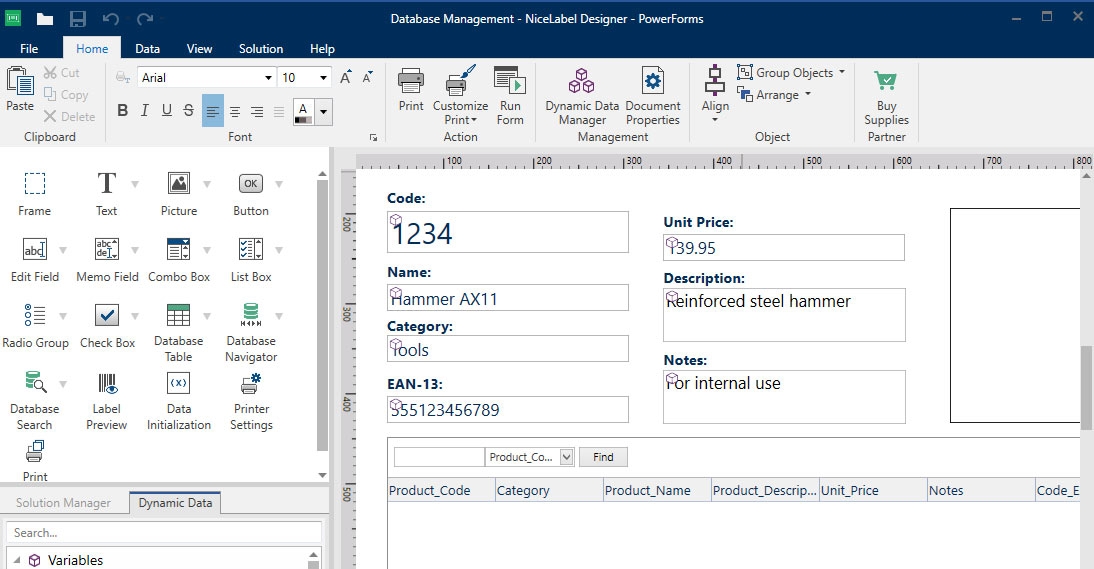Set left text alignment

click(213, 111)
